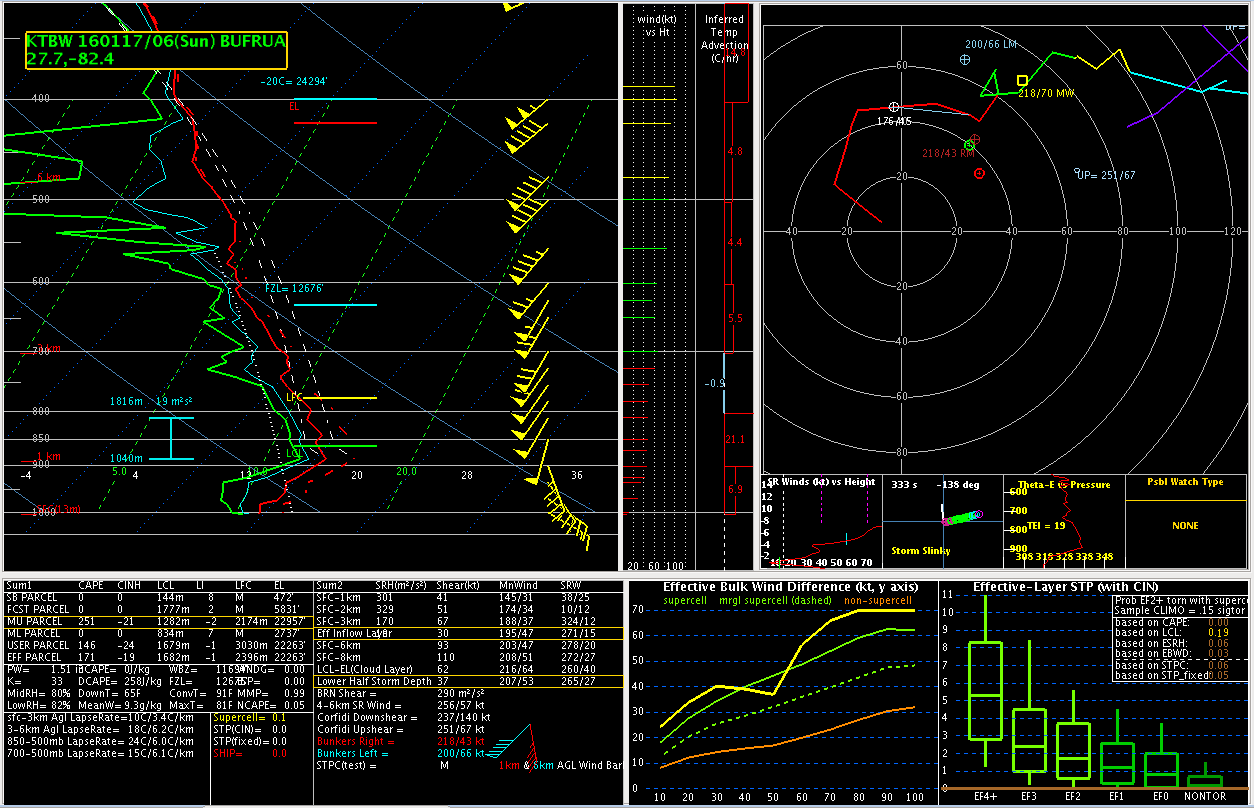Image resolution: width=1254 pixels, height=808 pixels.
Task: Click the yellow square mean wind marker
Action: coord(1022,80)
